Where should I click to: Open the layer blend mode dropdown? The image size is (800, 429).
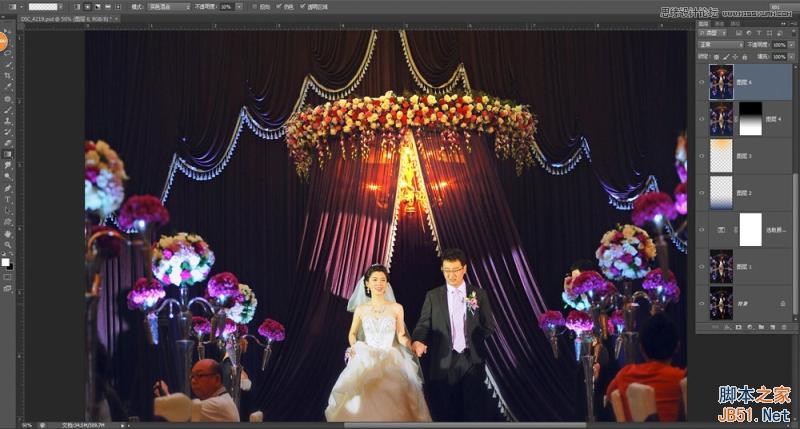721,45
